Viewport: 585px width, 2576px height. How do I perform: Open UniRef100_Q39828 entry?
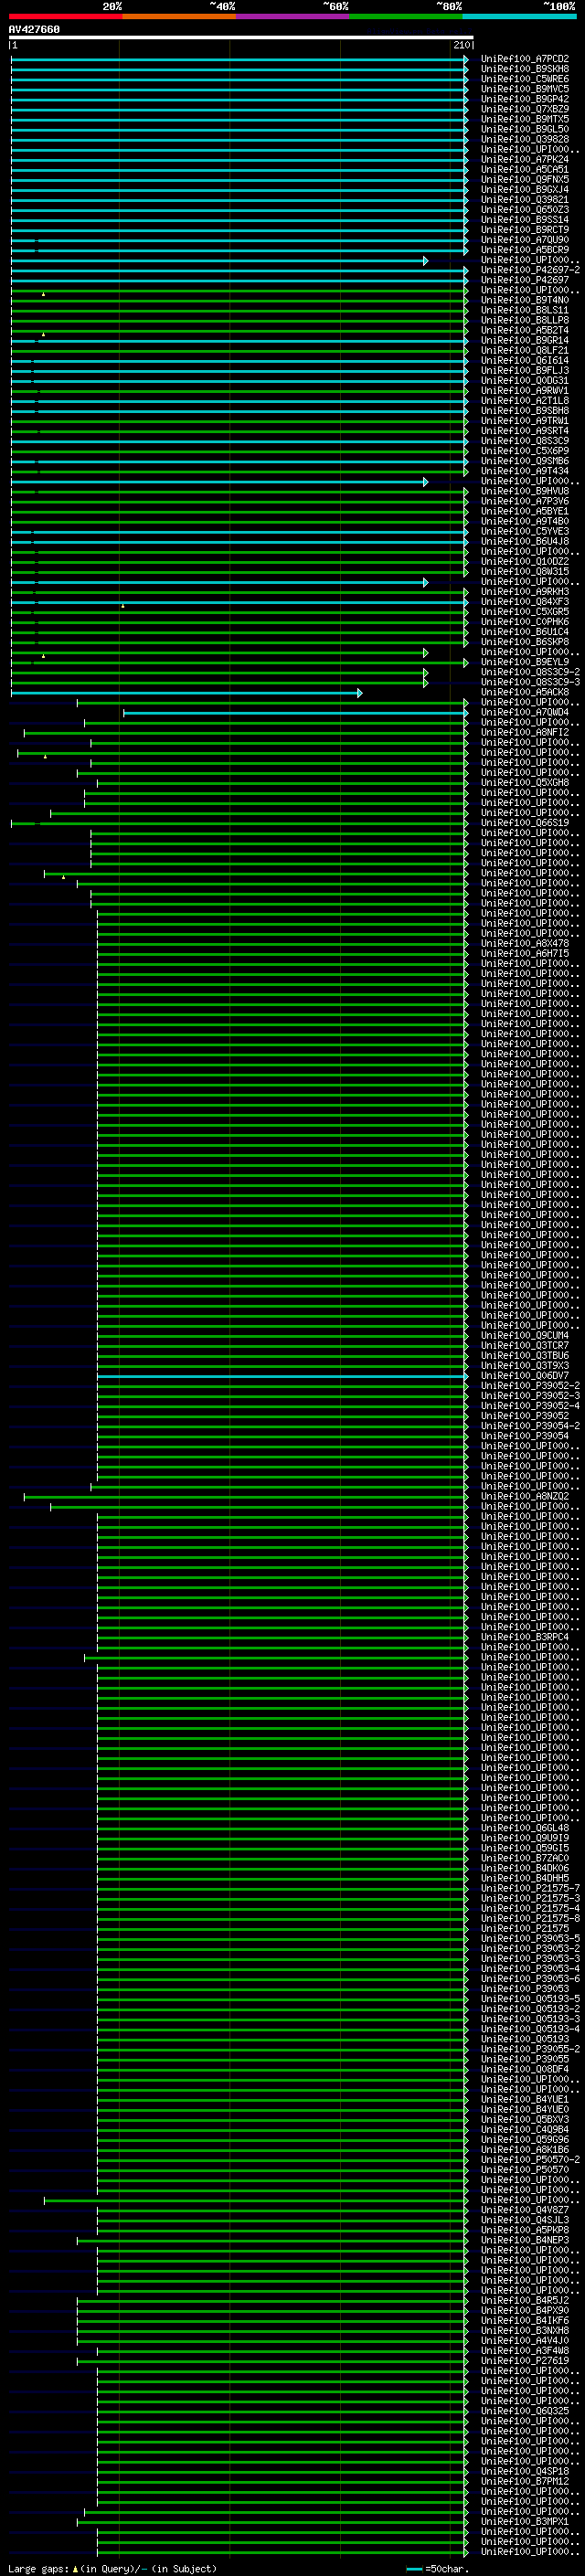pyautogui.click(x=525, y=139)
